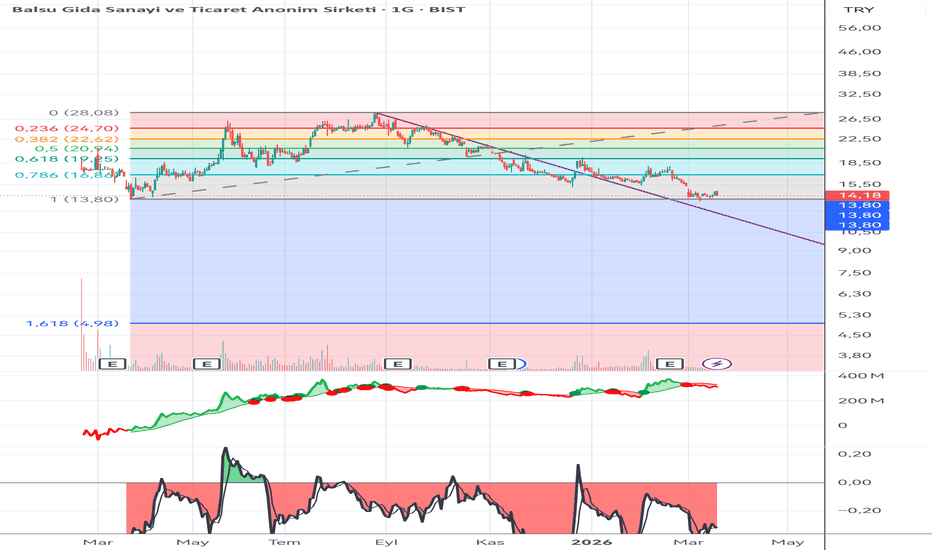
Task: Click the purple lightning bolt icon
Action: tap(717, 364)
